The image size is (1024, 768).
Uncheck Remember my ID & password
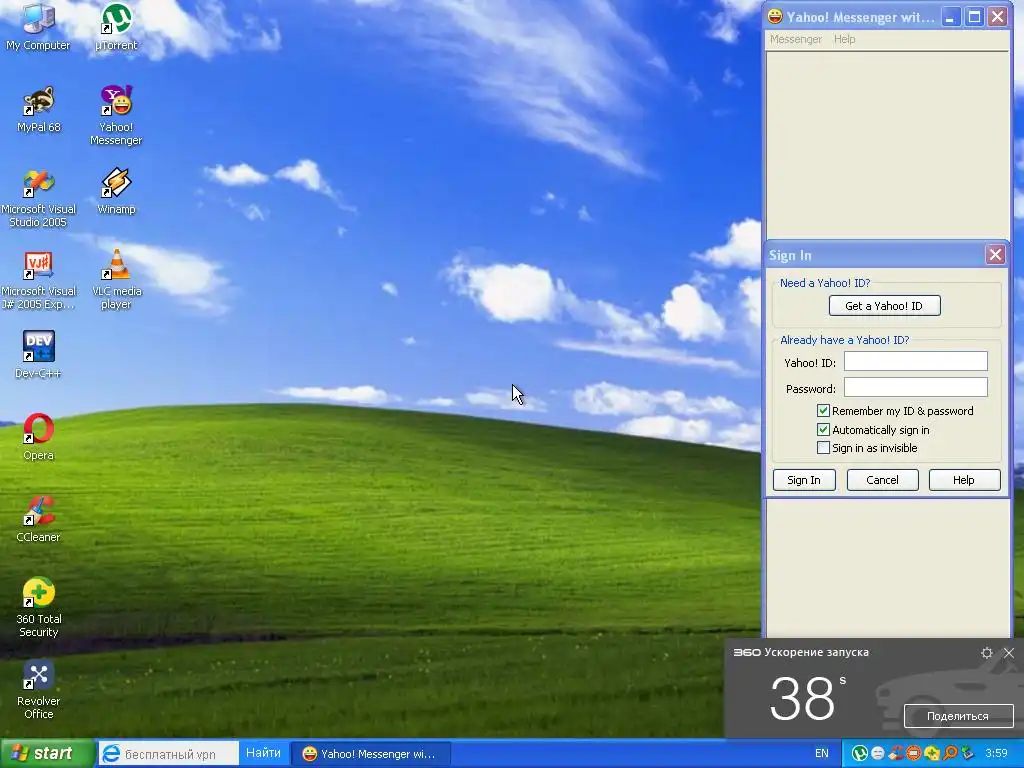pos(824,411)
